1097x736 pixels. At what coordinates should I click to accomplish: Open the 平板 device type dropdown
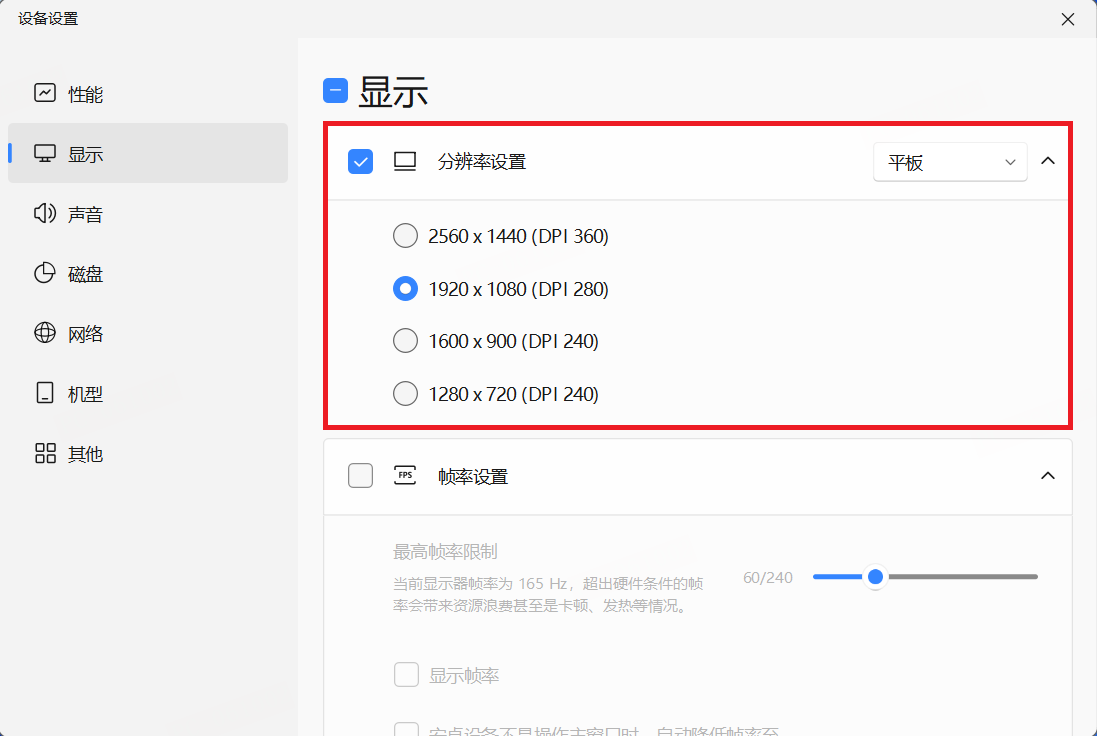point(949,162)
